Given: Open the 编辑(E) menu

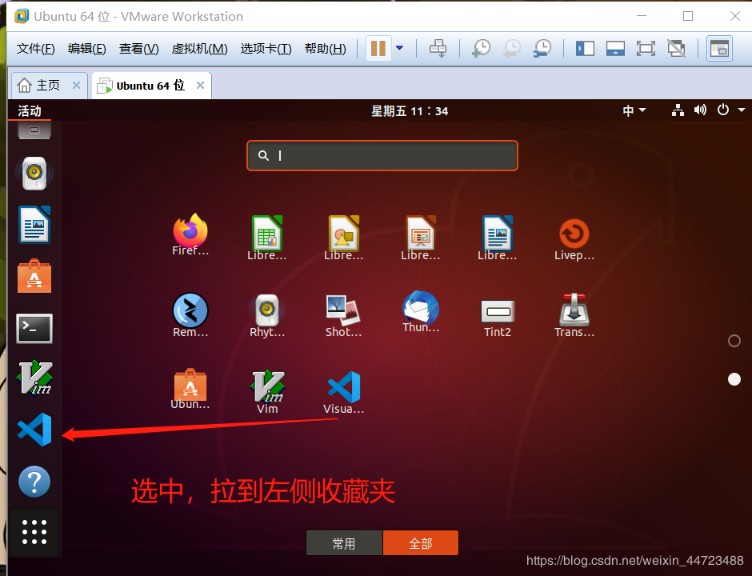Looking at the screenshot, I should pyautogui.click(x=87, y=48).
